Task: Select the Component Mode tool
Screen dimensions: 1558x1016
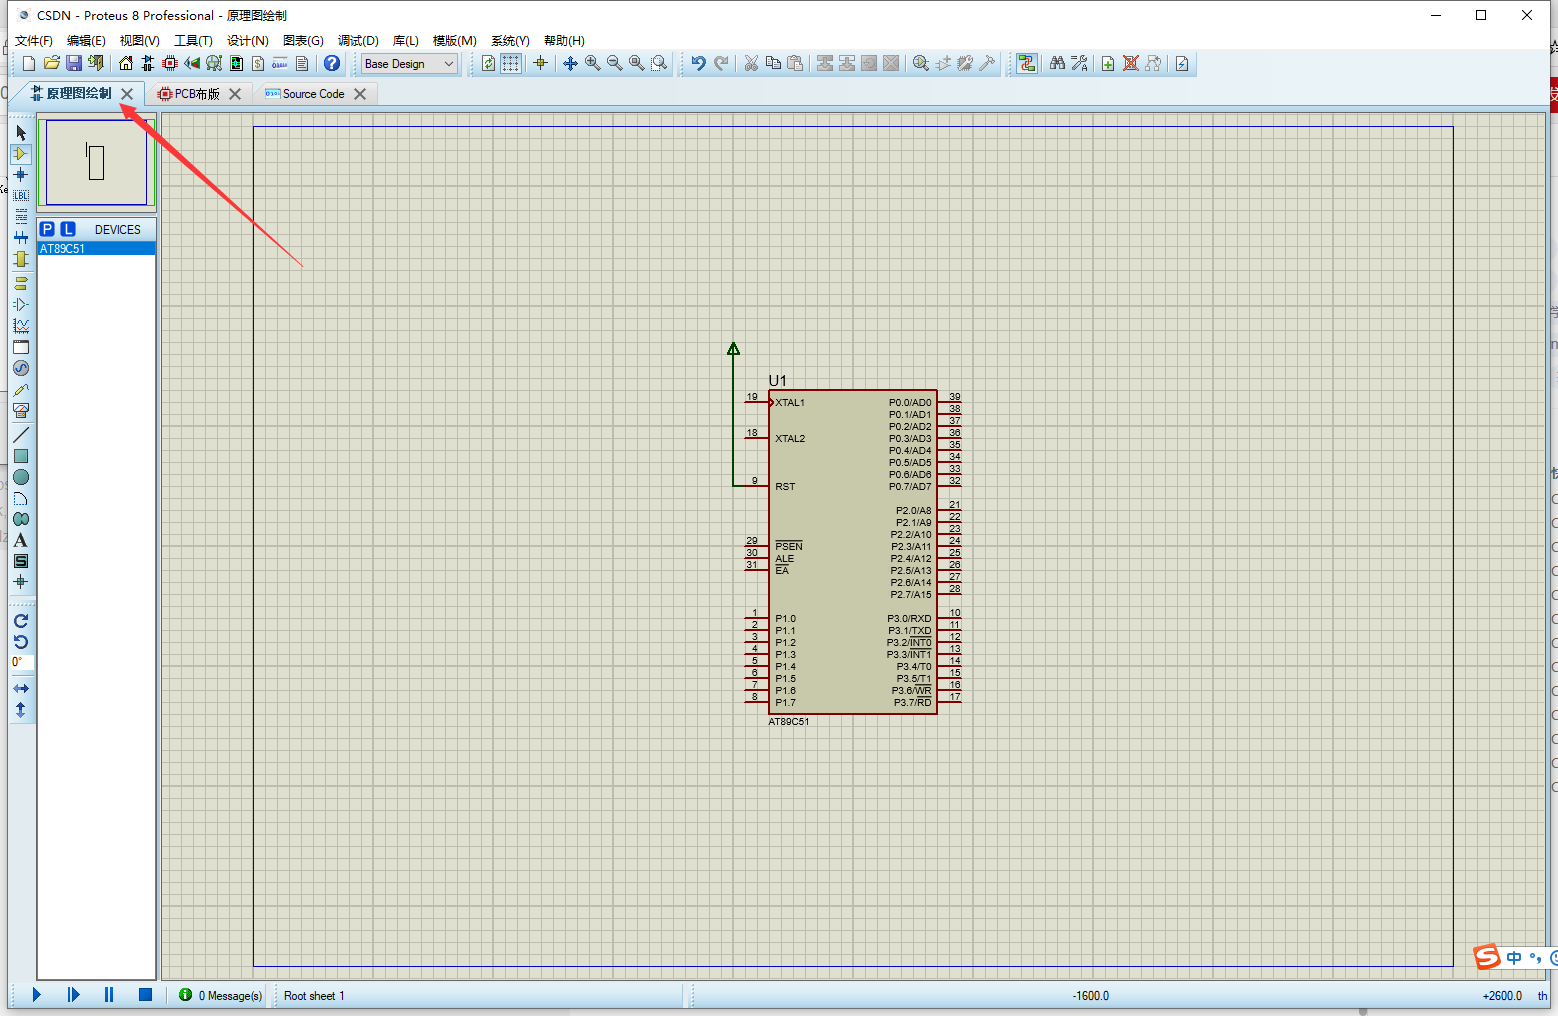Action: point(21,154)
